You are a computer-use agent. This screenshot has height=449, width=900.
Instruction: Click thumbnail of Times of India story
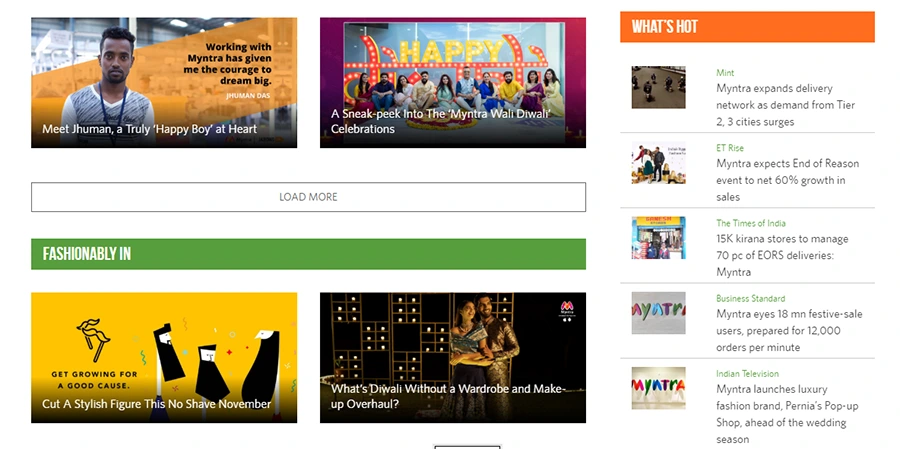pyautogui.click(x=658, y=238)
